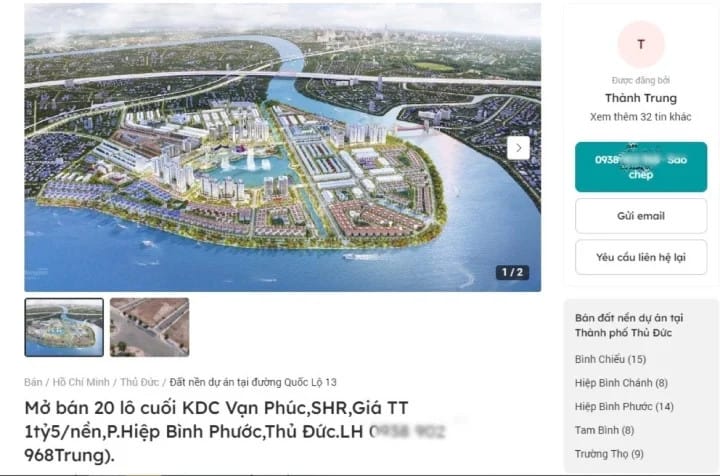This screenshot has width=720, height=476.
Task: Open the Thành Trung avatar circle
Action: [x=641, y=44]
